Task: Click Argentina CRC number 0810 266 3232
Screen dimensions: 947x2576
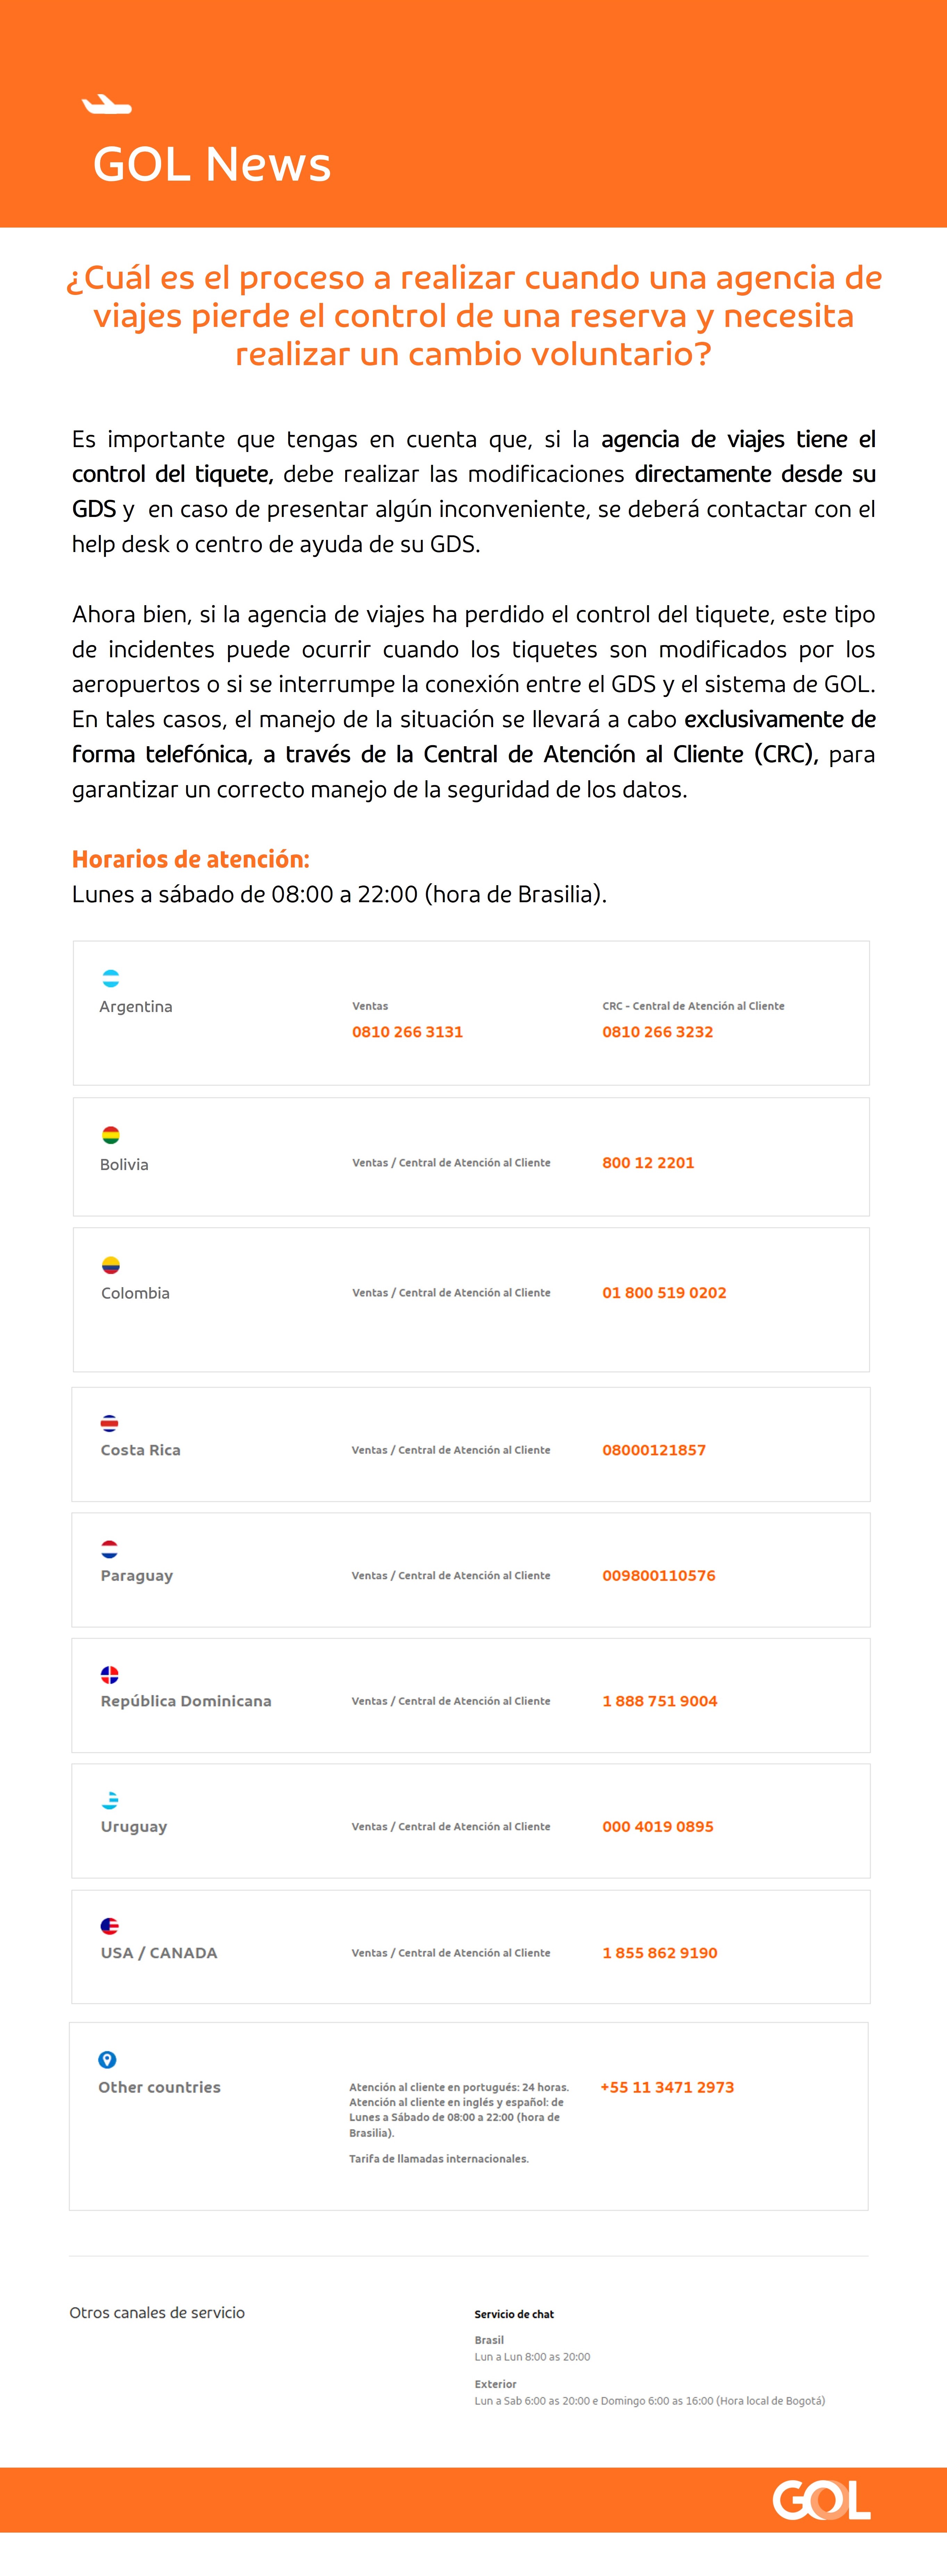Action: click(657, 1032)
